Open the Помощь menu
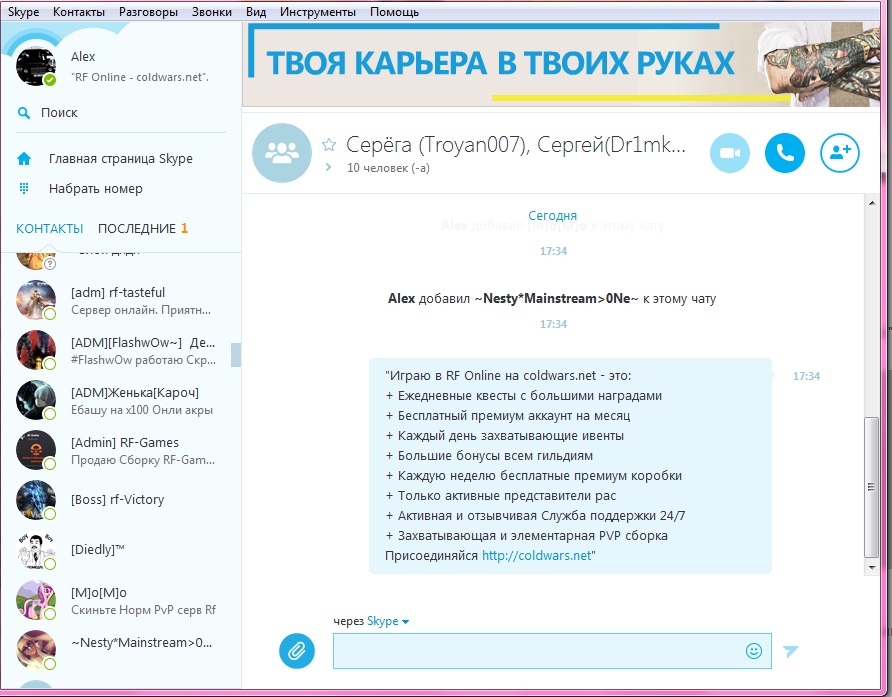Image resolution: width=892 pixels, height=697 pixels. coord(394,12)
